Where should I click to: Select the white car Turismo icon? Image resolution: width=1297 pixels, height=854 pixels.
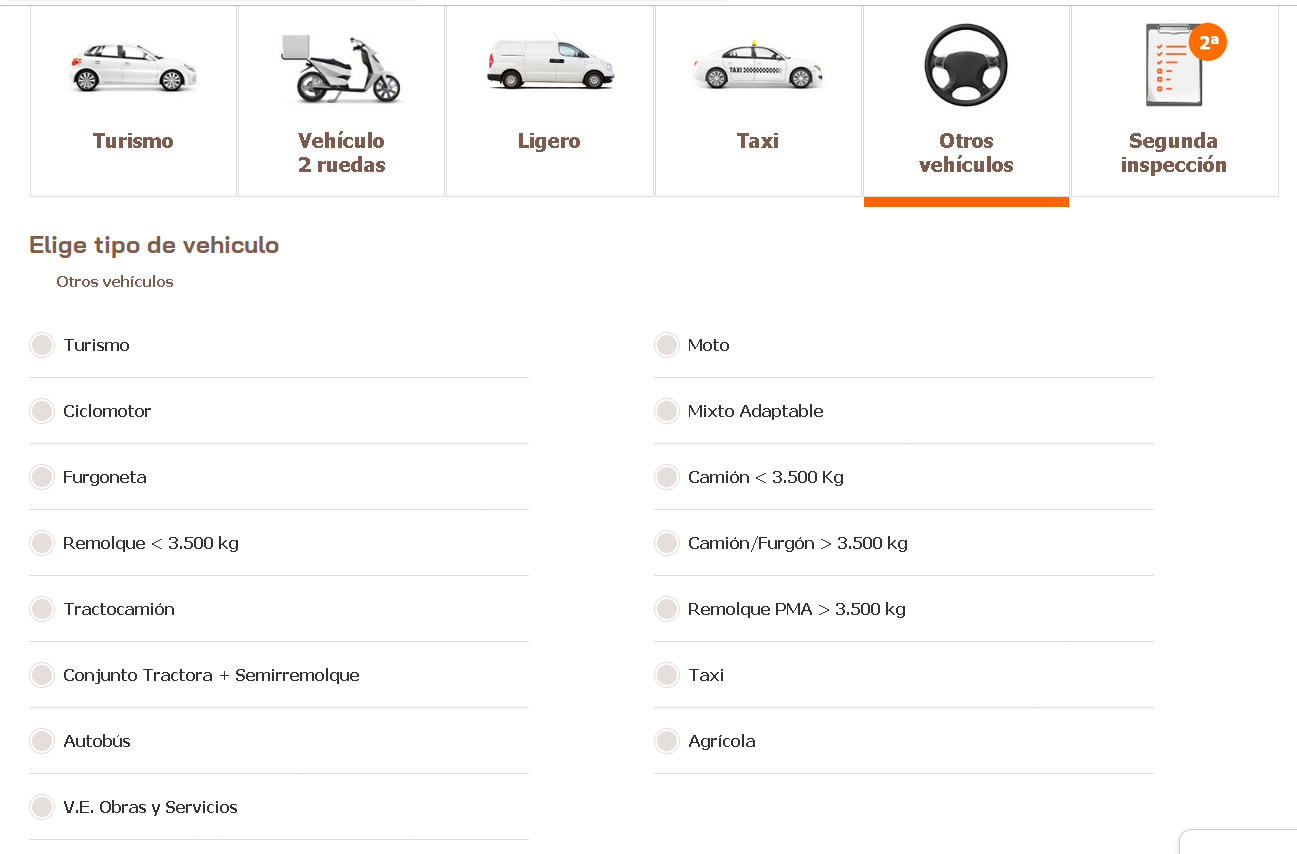click(x=133, y=67)
